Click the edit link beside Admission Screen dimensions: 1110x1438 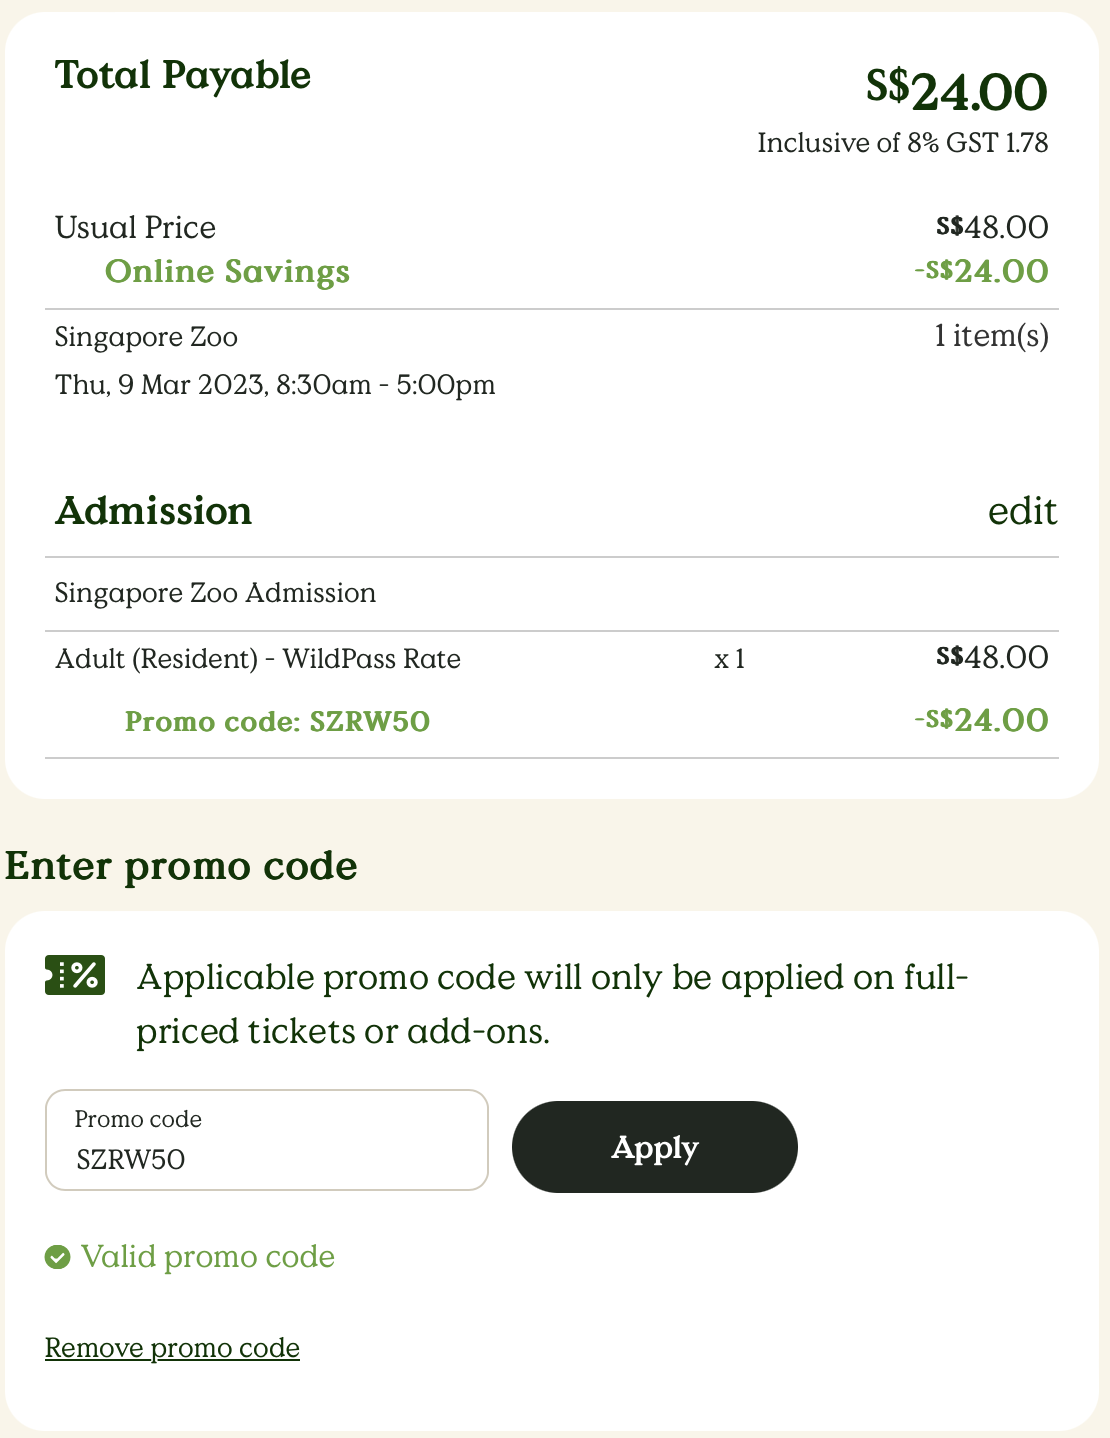(1022, 511)
